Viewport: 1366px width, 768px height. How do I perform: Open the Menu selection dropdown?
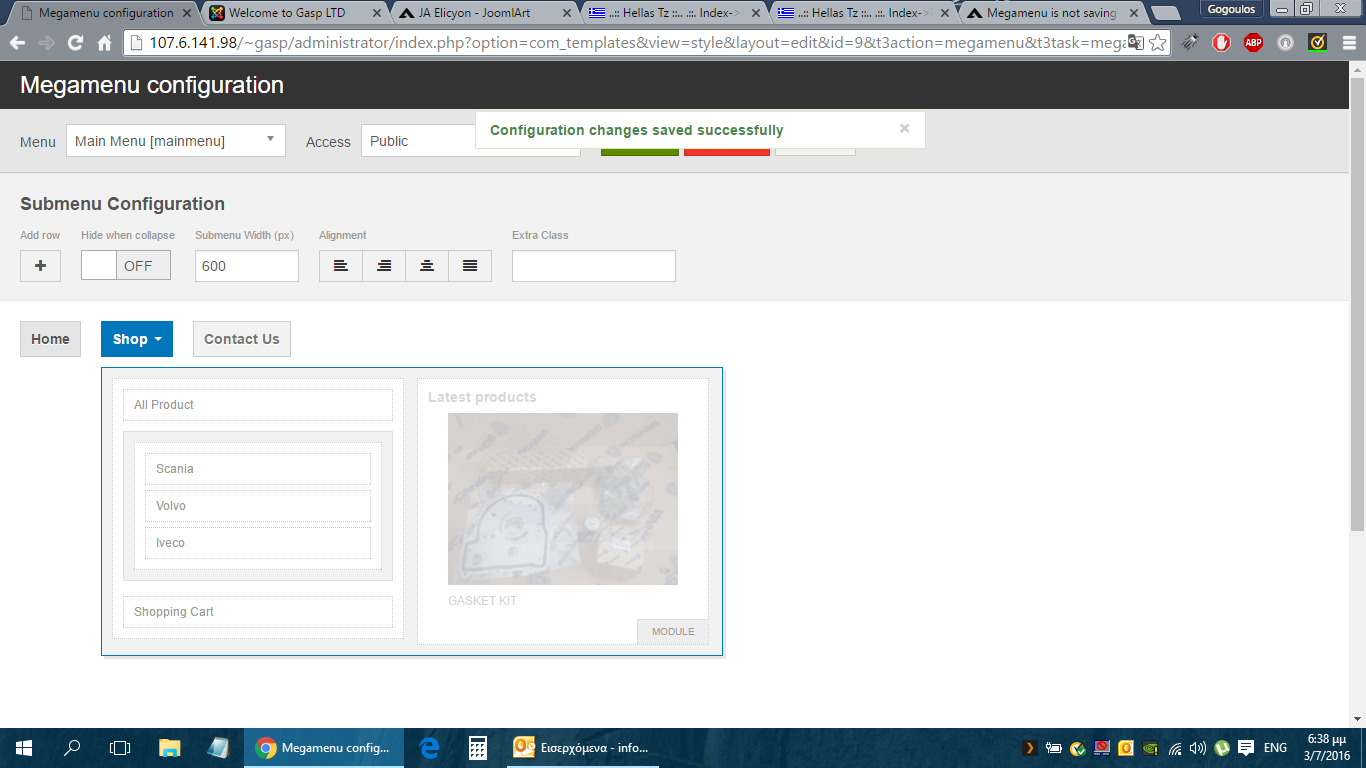point(176,141)
